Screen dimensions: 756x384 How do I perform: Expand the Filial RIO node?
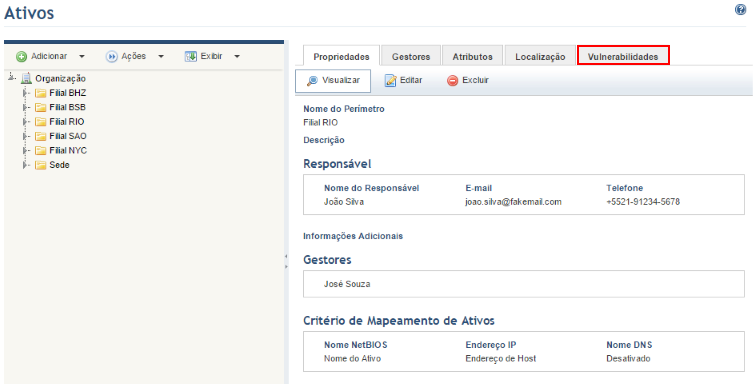point(27,122)
